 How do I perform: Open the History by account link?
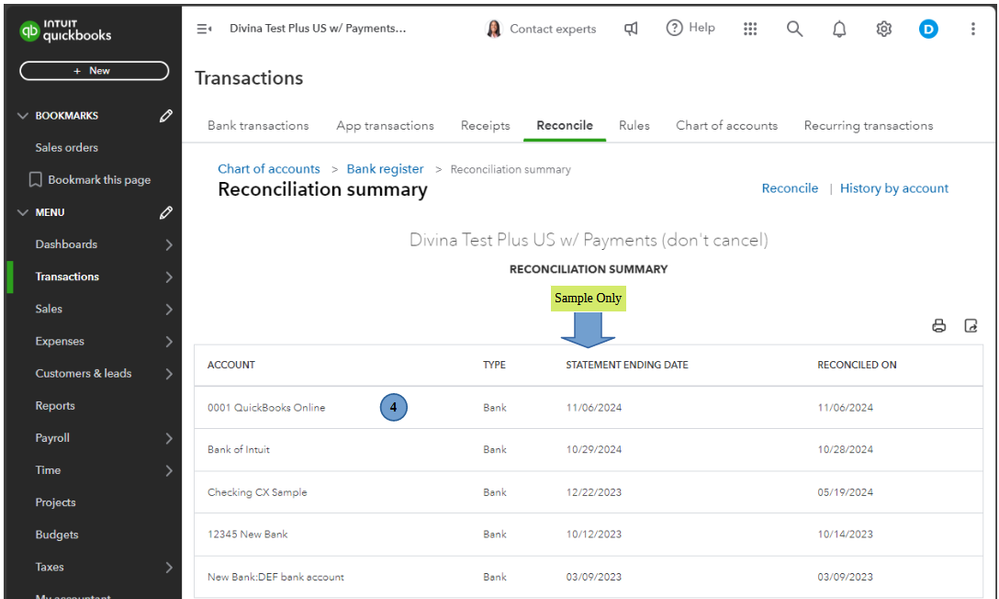[x=894, y=188]
